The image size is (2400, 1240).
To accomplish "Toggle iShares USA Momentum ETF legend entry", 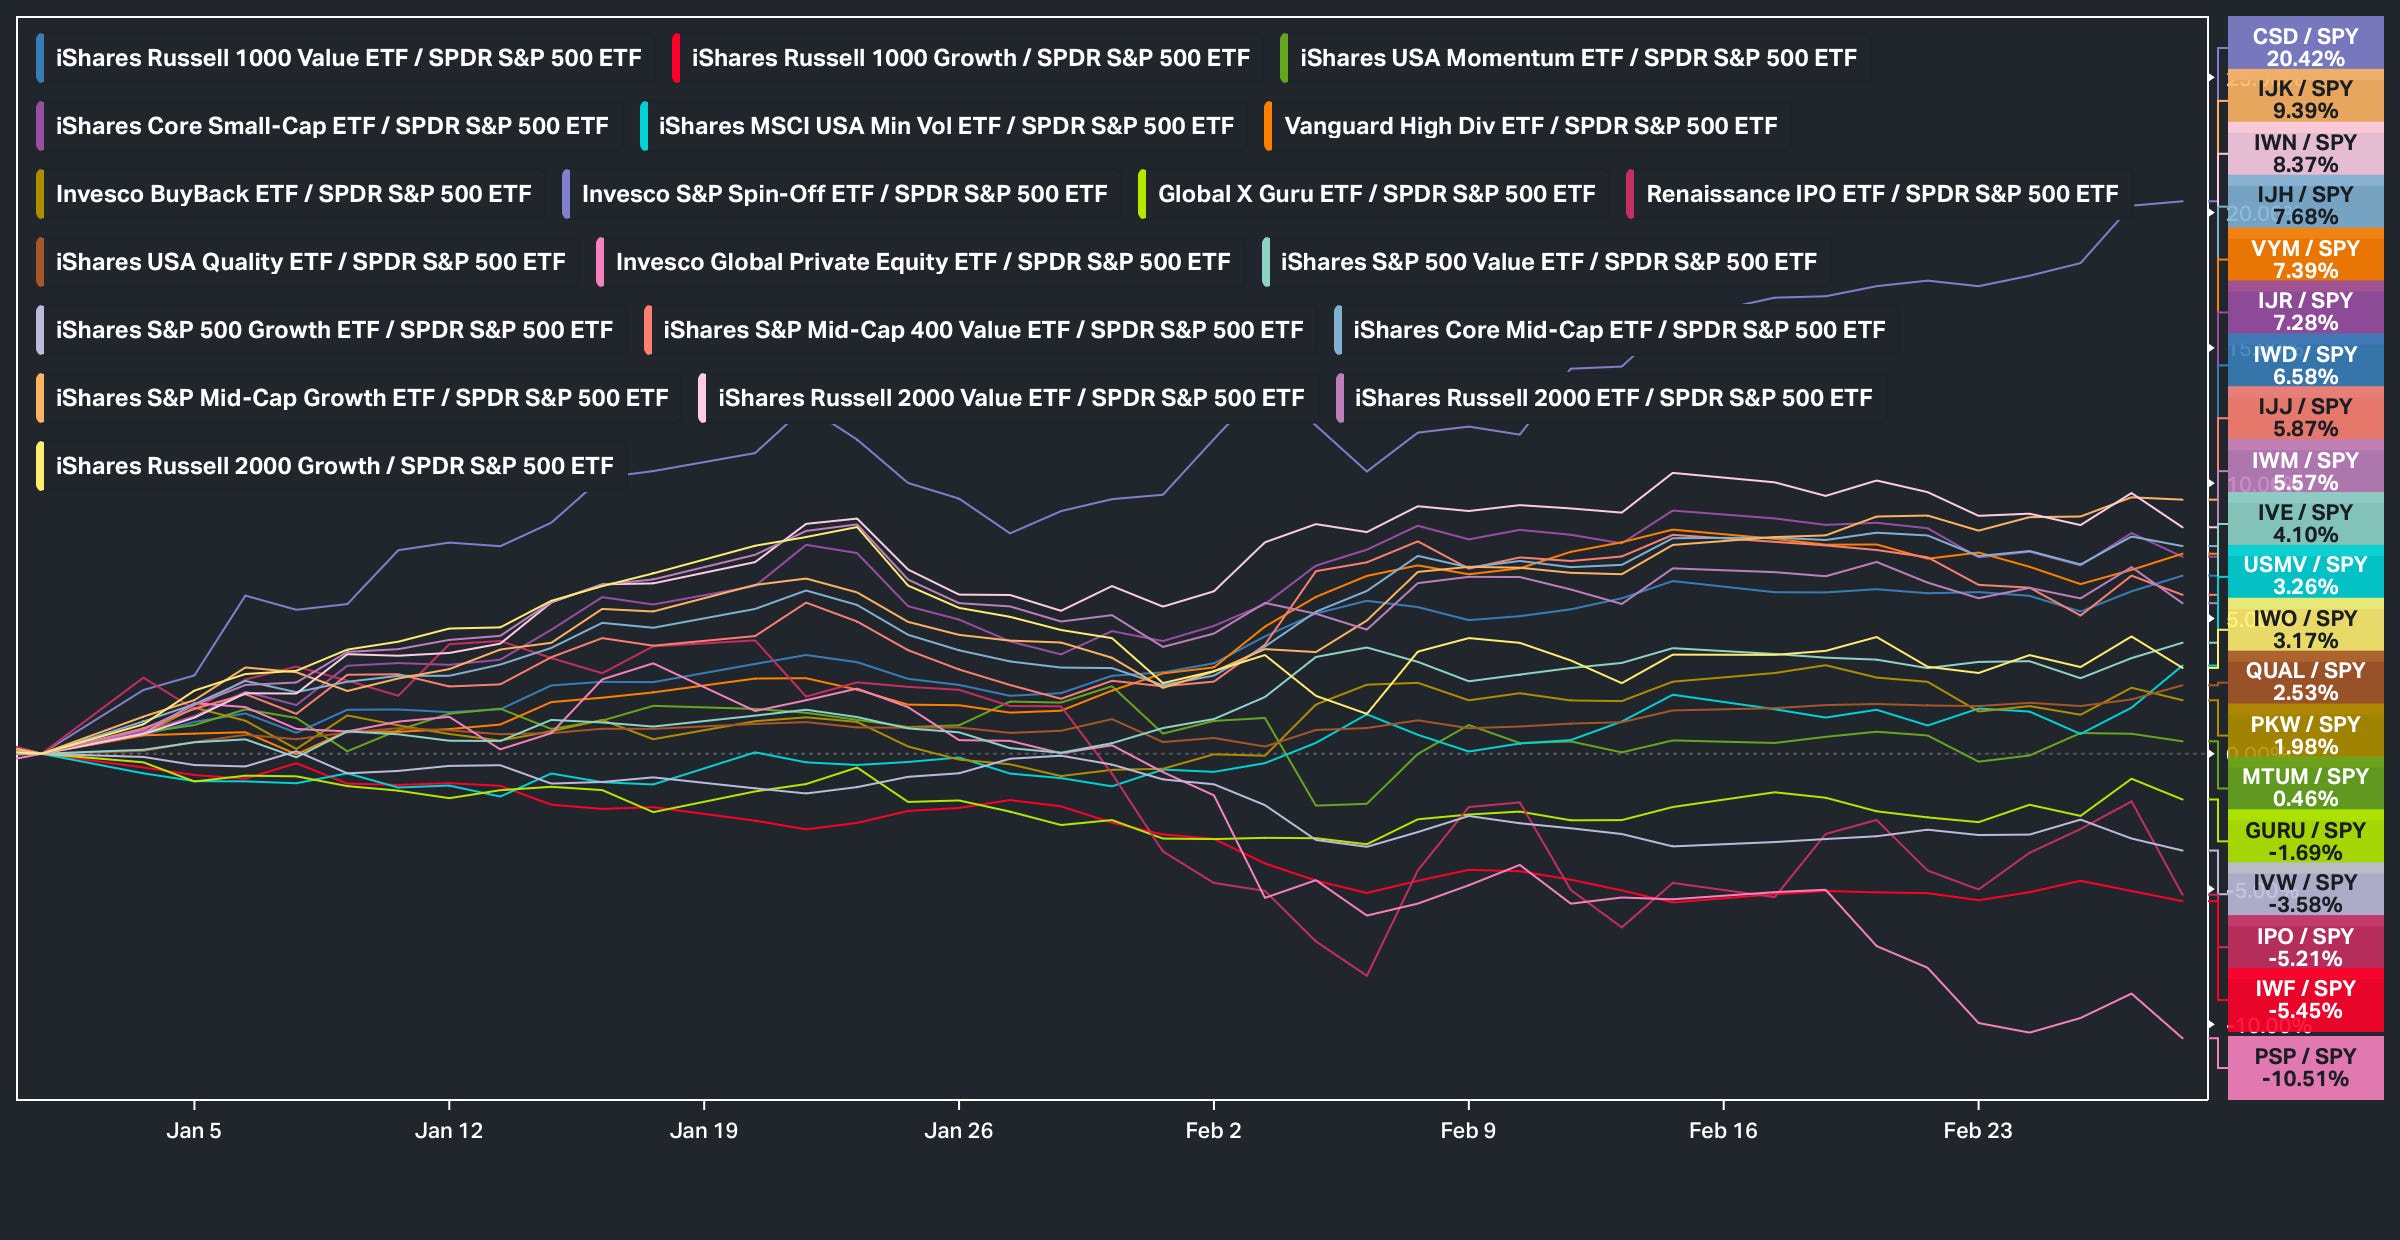I will (x=1578, y=58).
